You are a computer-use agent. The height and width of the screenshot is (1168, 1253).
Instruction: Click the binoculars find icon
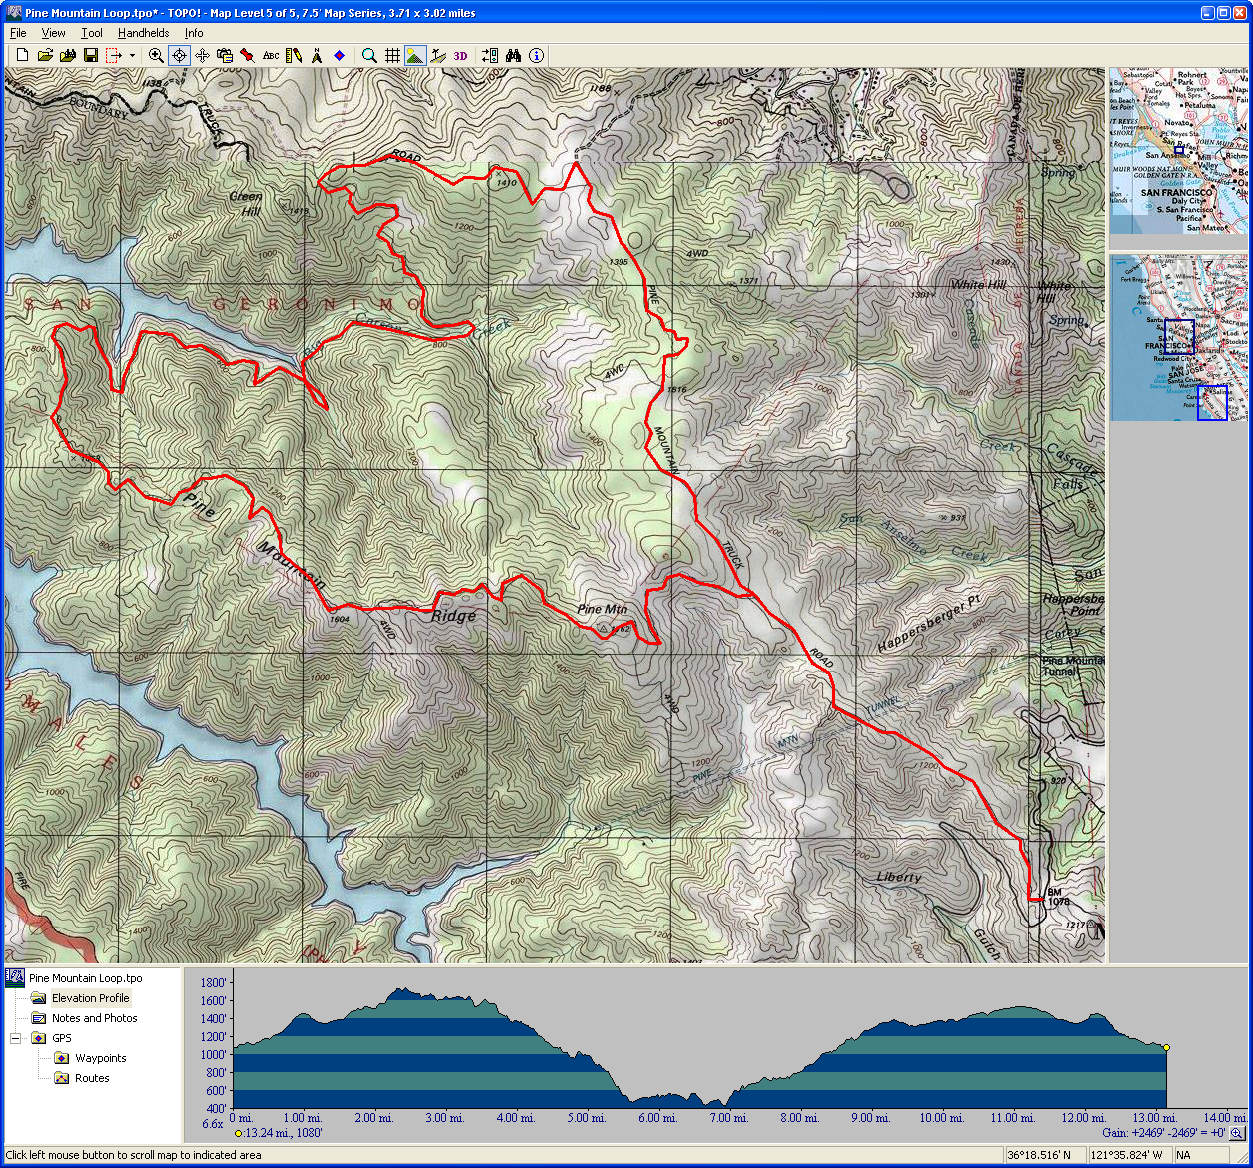coord(513,56)
